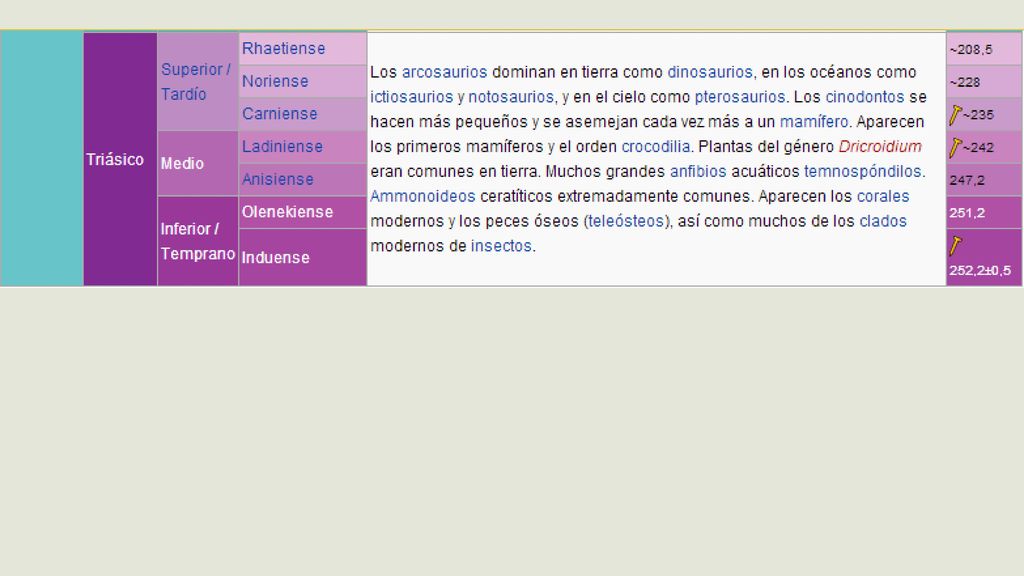
Task: Click the golden spike icon beside ~235
Action: 955,115
